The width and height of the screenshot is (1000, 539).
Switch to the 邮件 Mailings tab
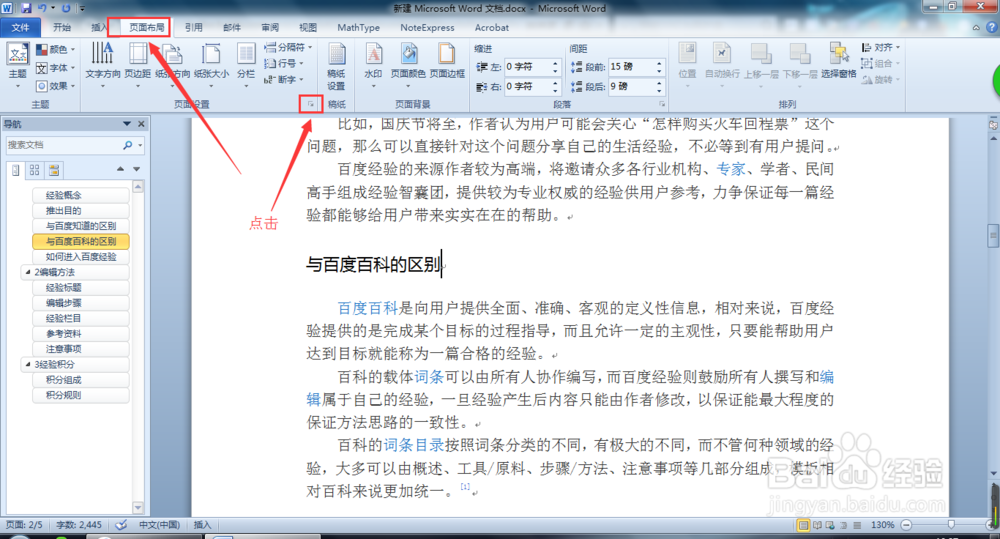pyautogui.click(x=232, y=27)
